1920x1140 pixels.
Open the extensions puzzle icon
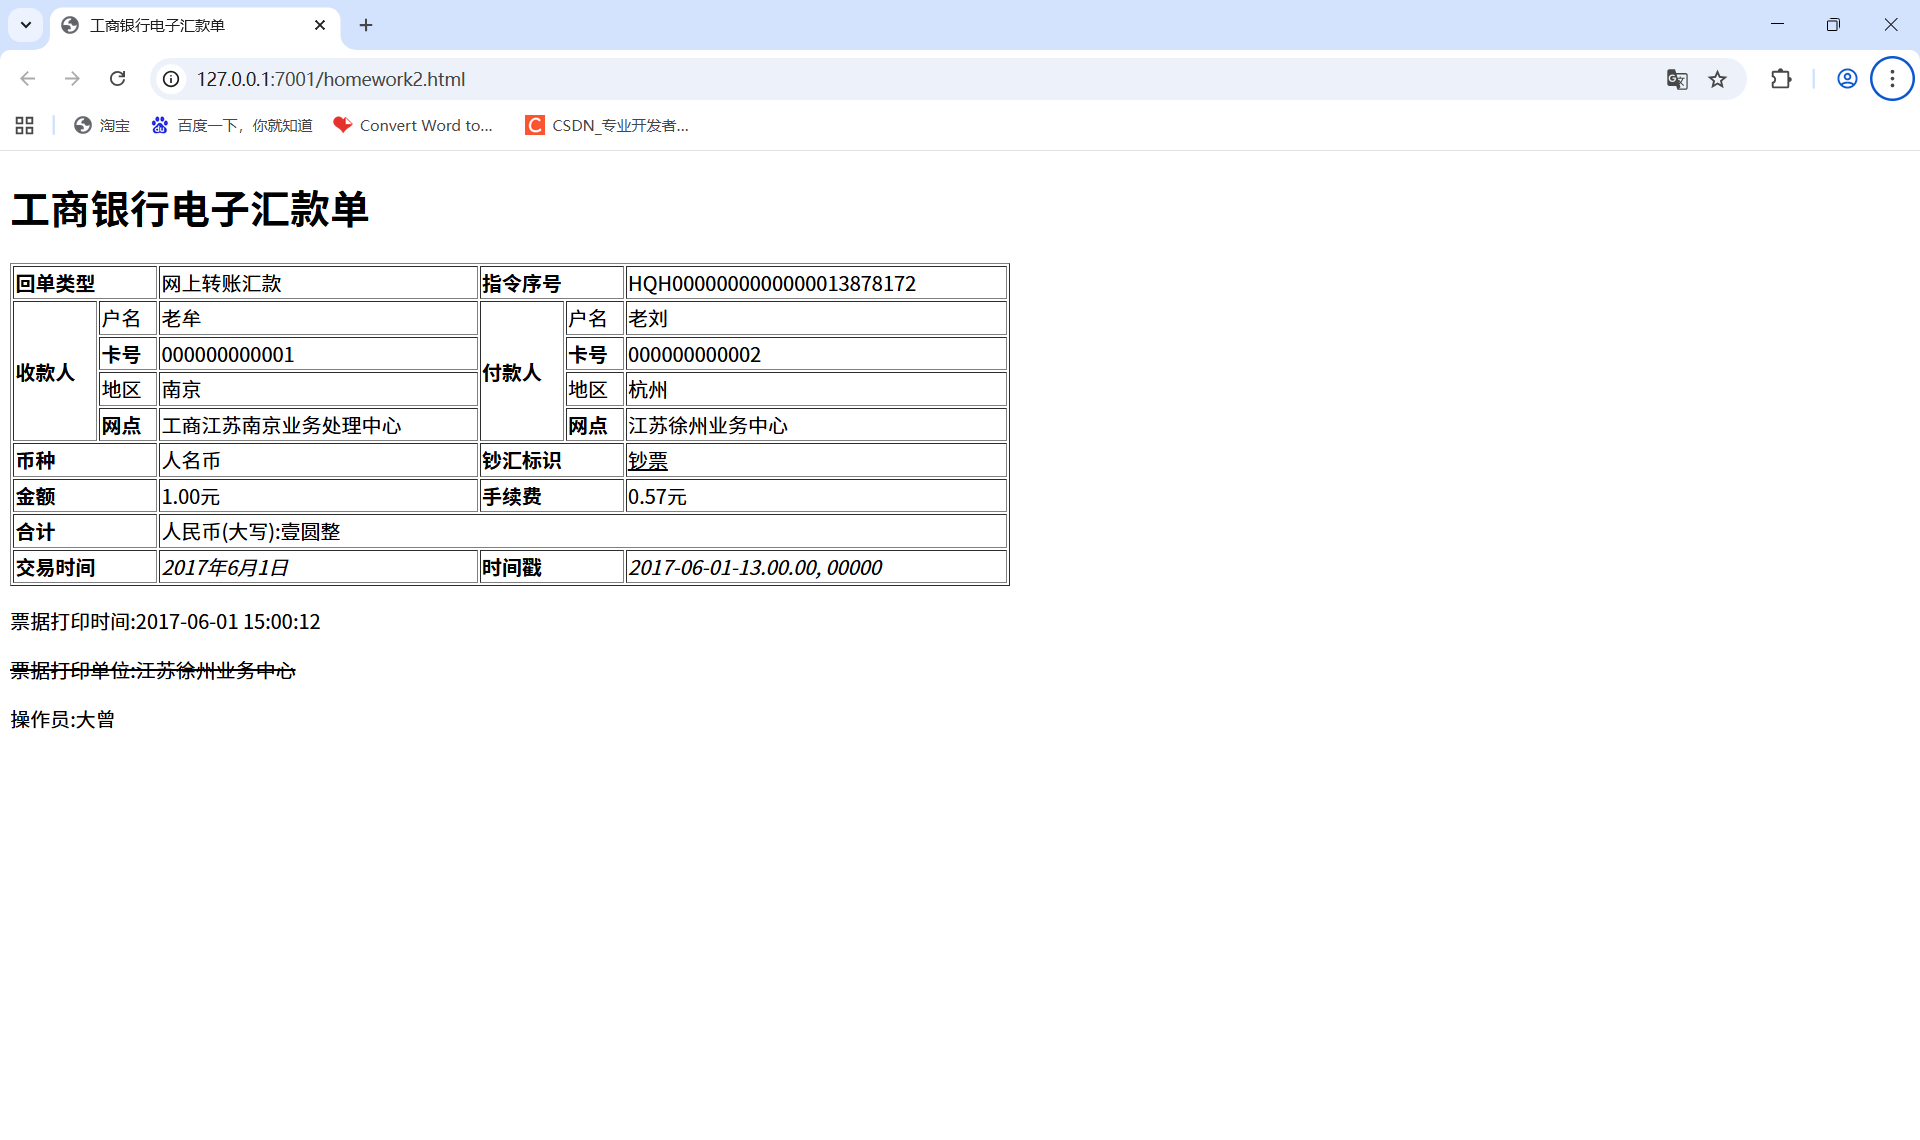tap(1781, 79)
